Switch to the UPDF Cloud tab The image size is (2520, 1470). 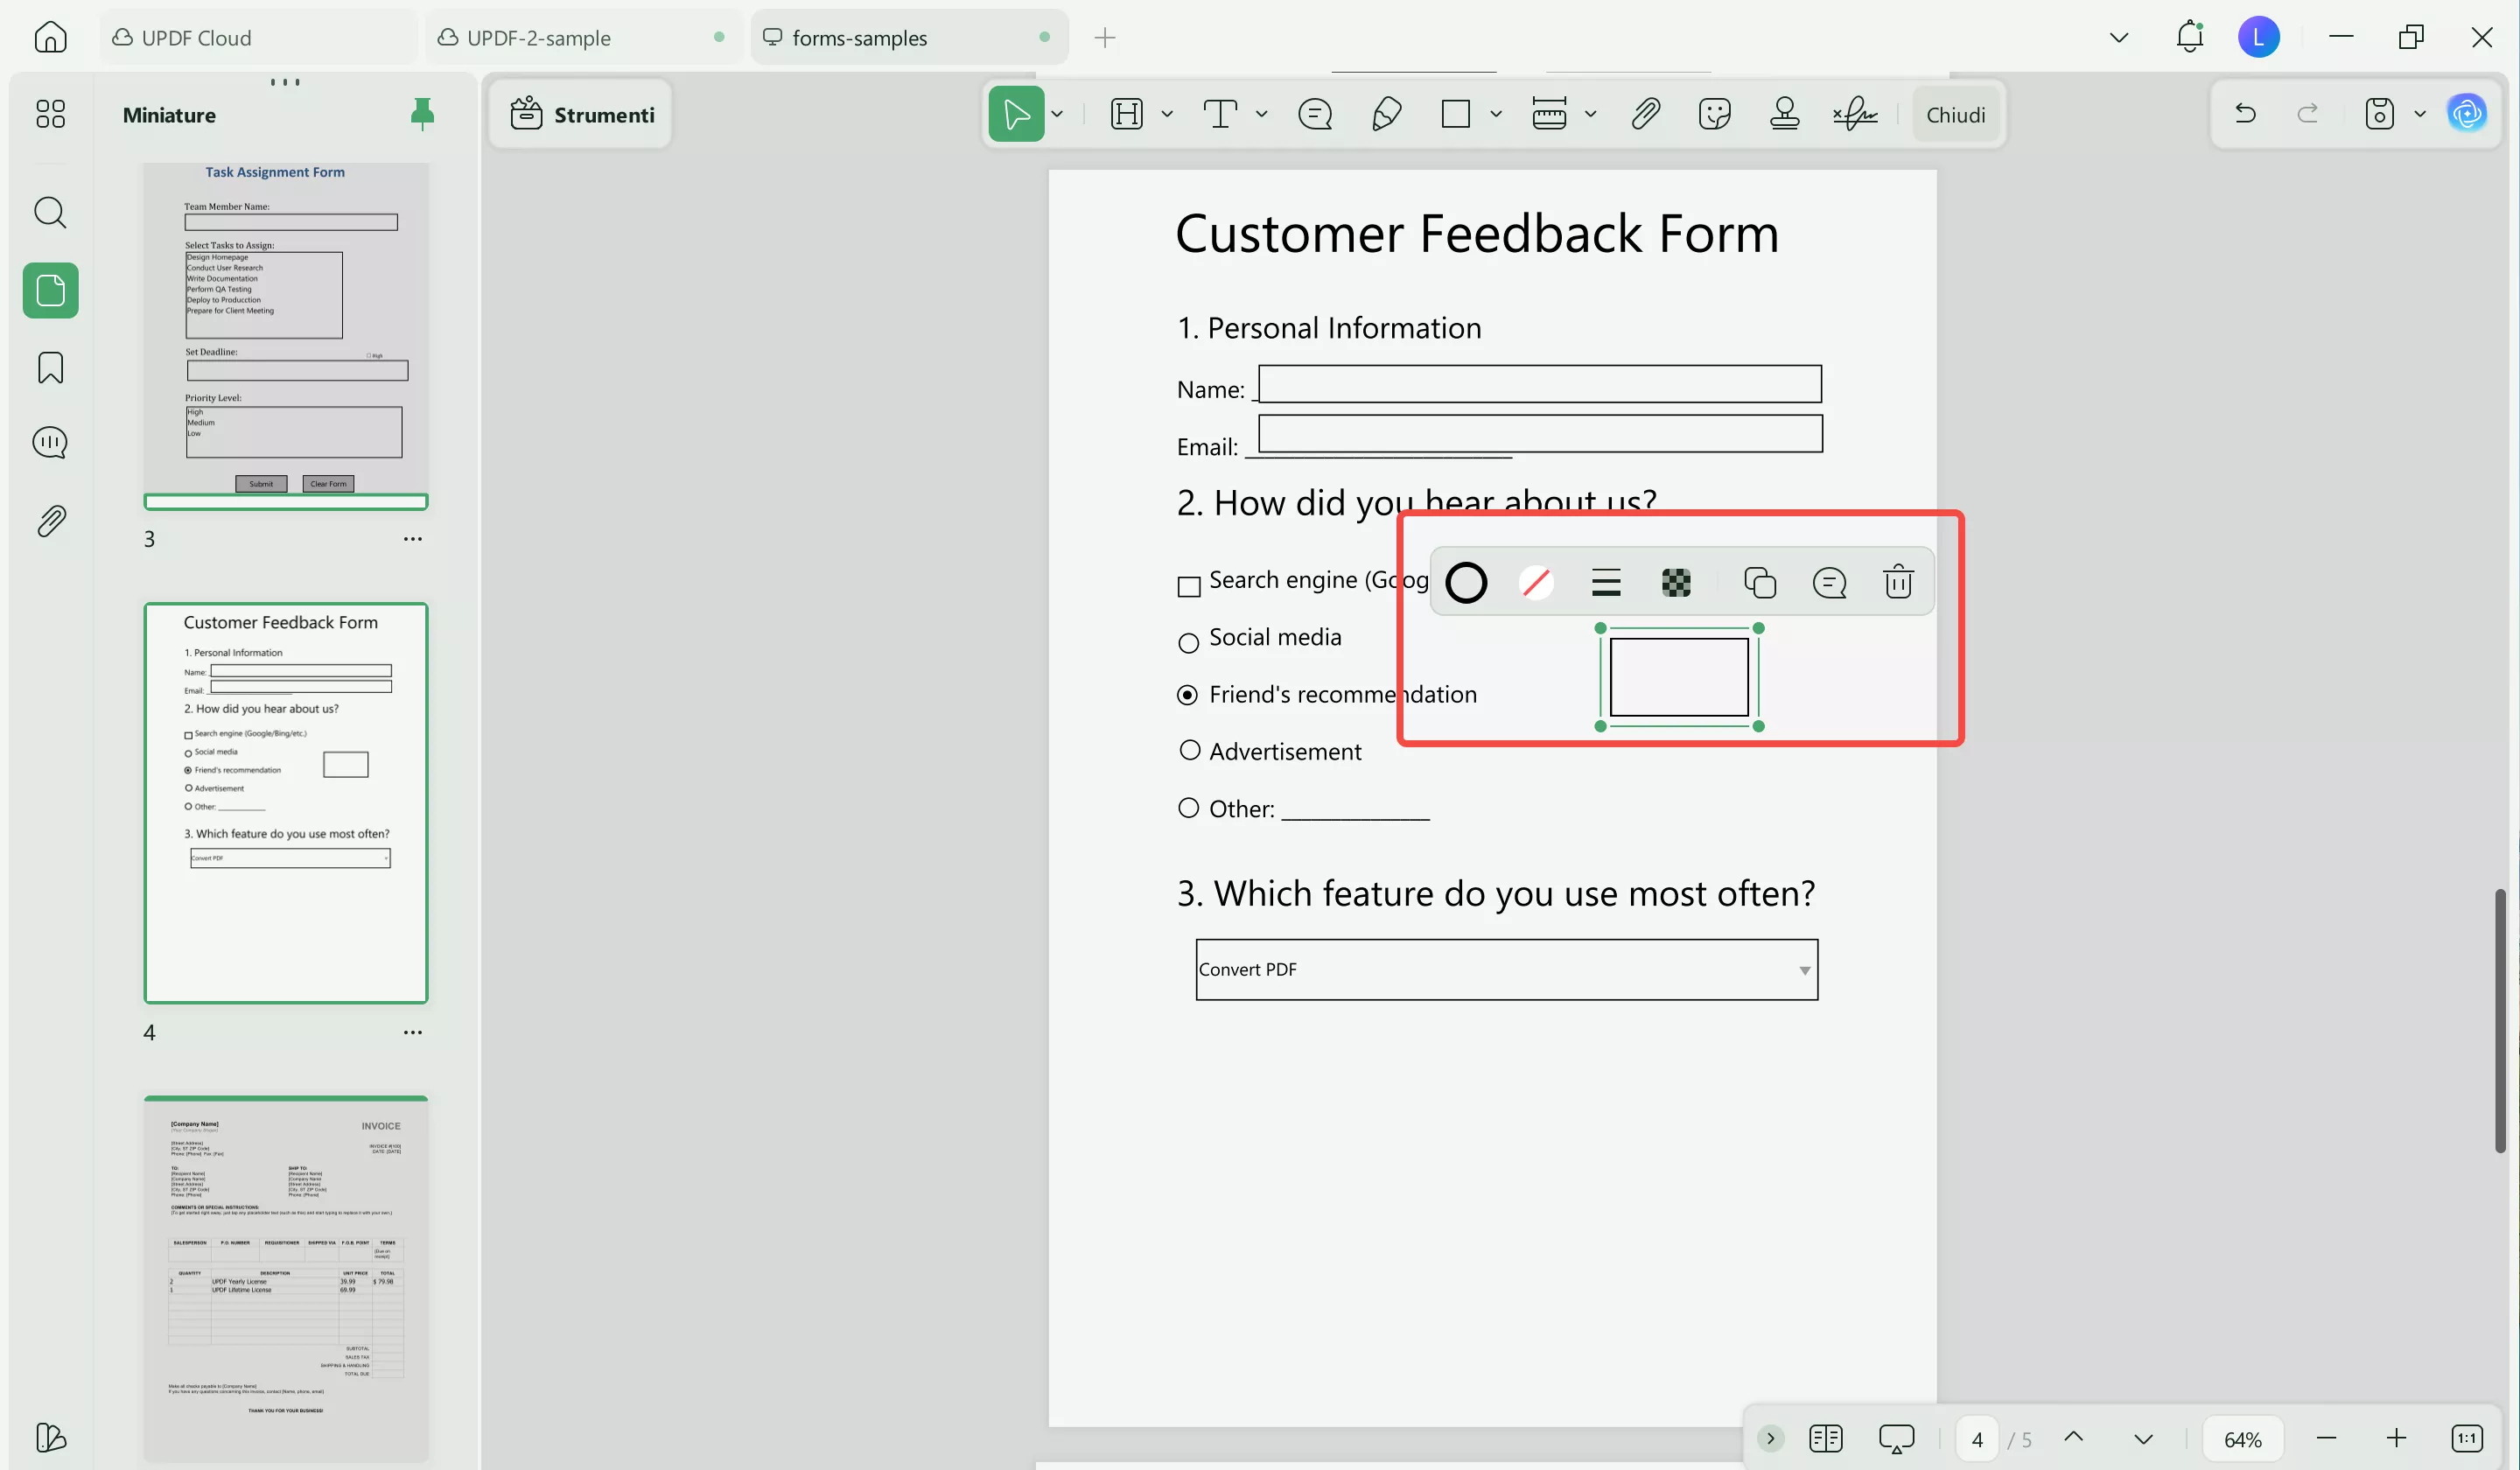[x=196, y=38]
